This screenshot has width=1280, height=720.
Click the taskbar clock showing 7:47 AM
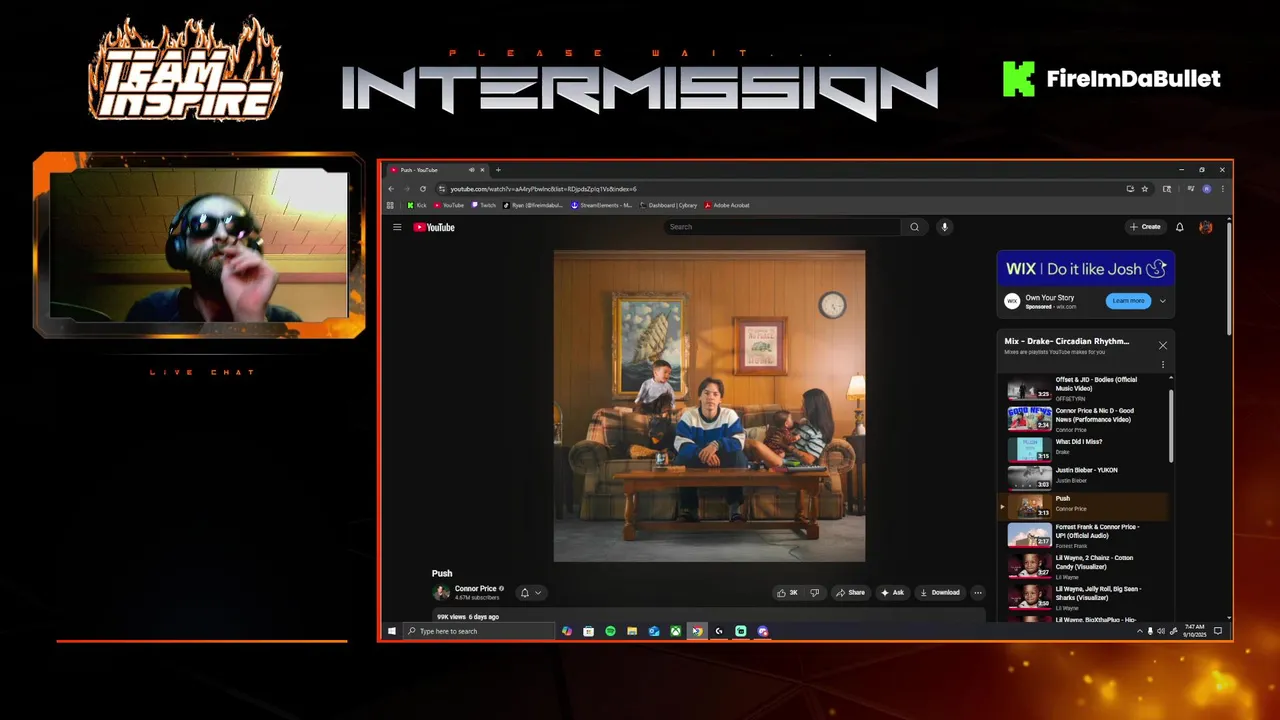coord(1195,631)
